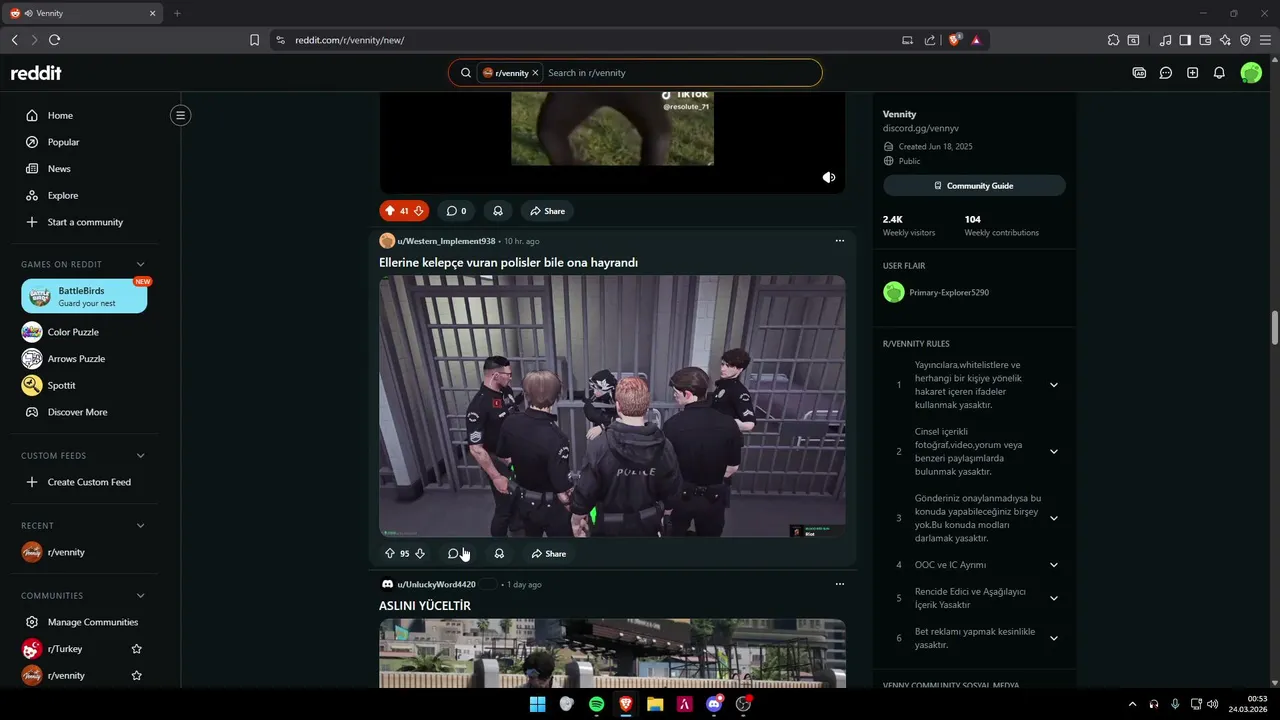Downvote the post with 41 points
This screenshot has height=720, width=1280.
420,211
